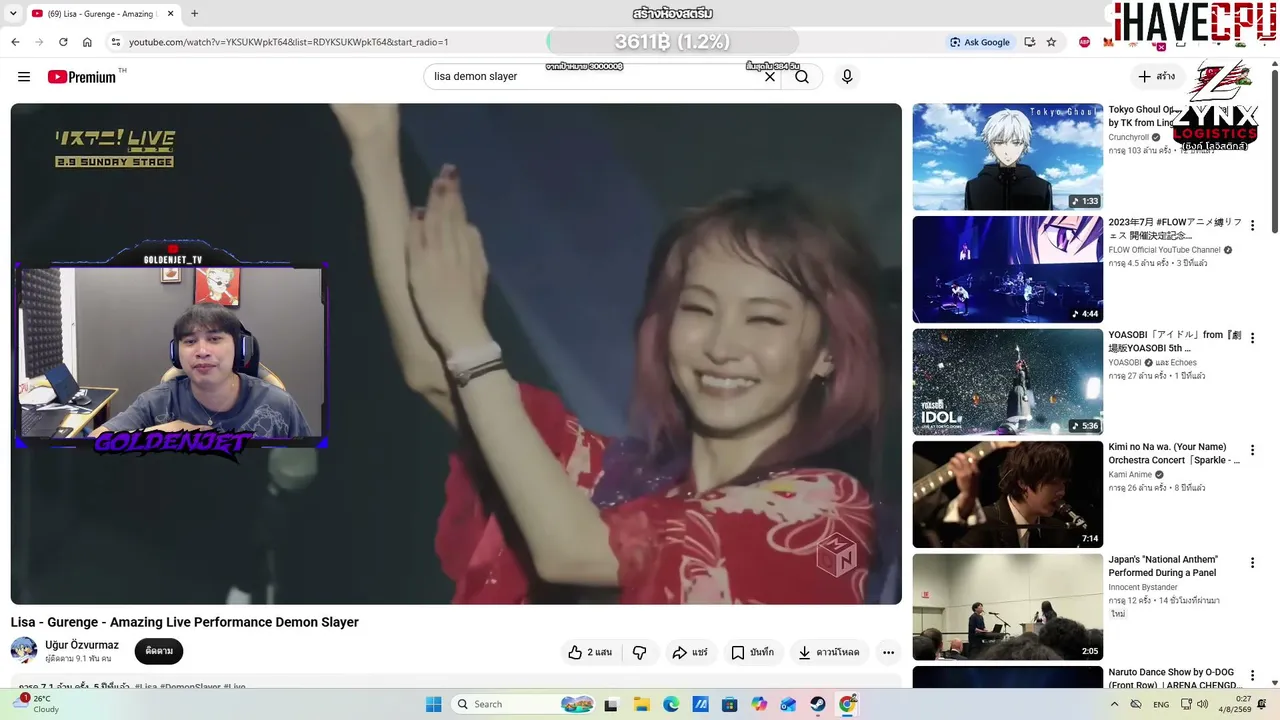Play the FLOW live concert thumbnail
The width and height of the screenshot is (1280, 720).
point(1008,269)
